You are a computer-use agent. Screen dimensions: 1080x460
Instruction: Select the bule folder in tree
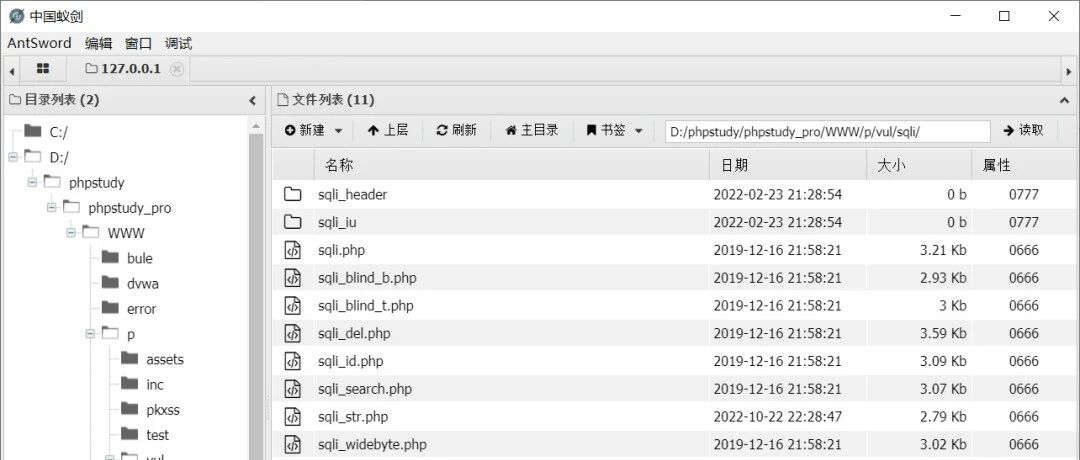tap(140, 258)
